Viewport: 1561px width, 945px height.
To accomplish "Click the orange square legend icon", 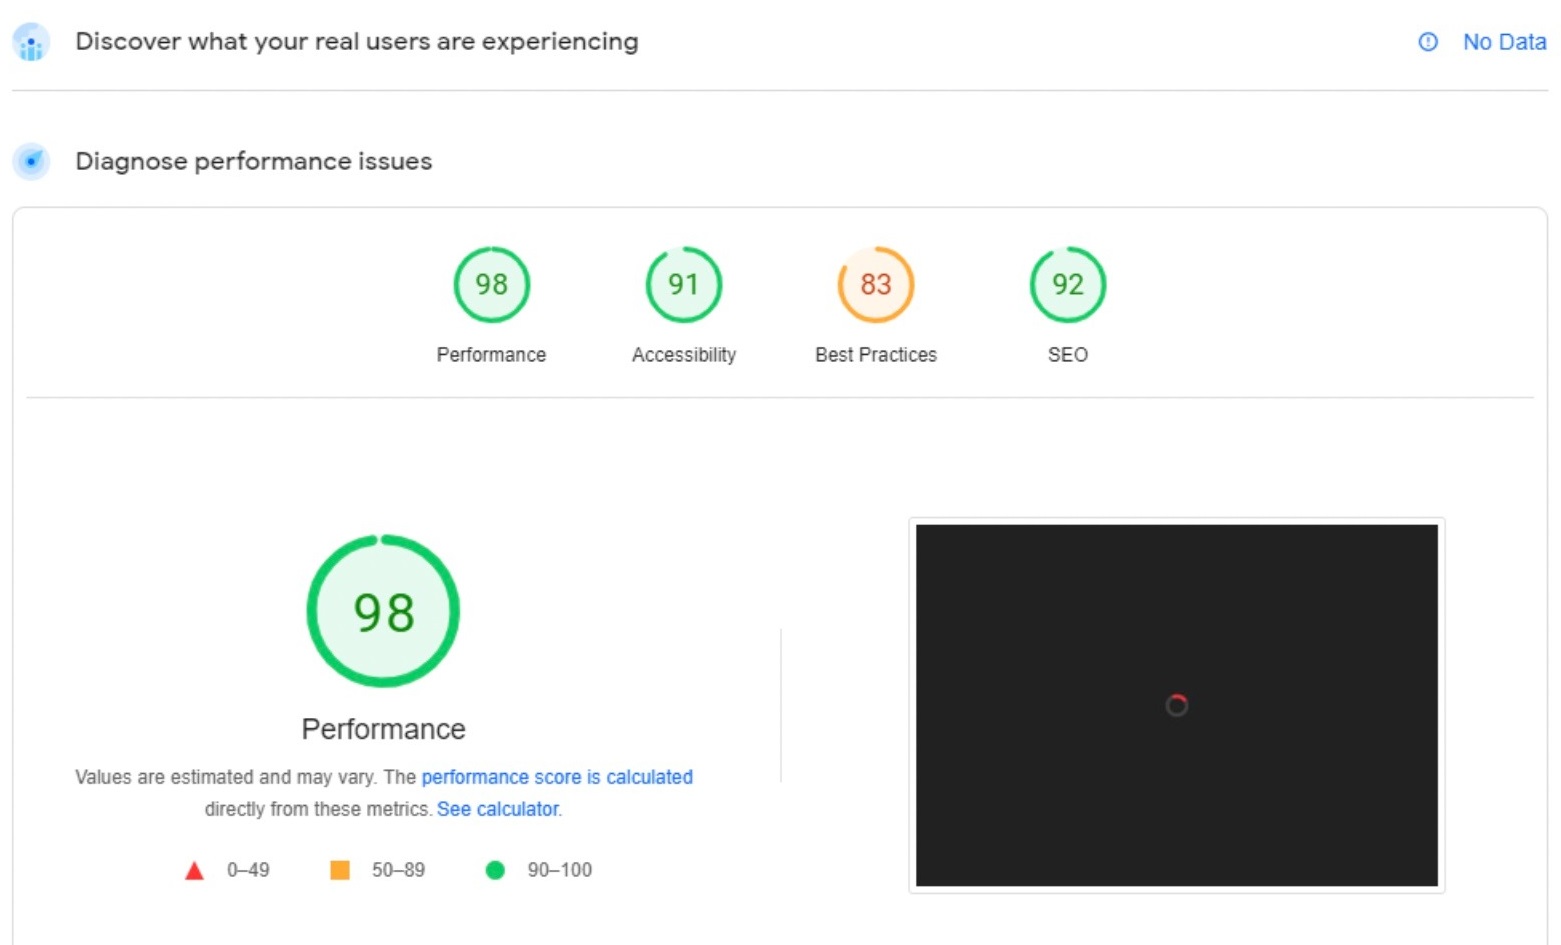I will point(340,870).
